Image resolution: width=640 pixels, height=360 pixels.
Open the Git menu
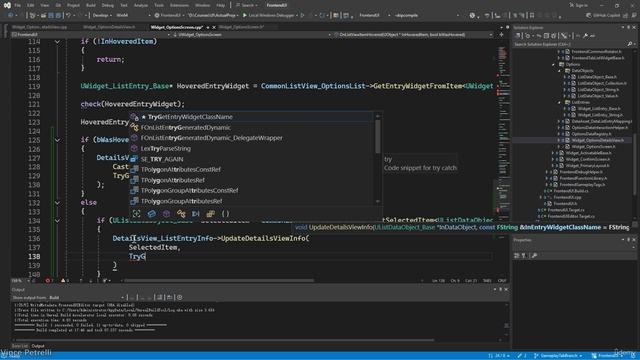pyautogui.click(x=58, y=5)
